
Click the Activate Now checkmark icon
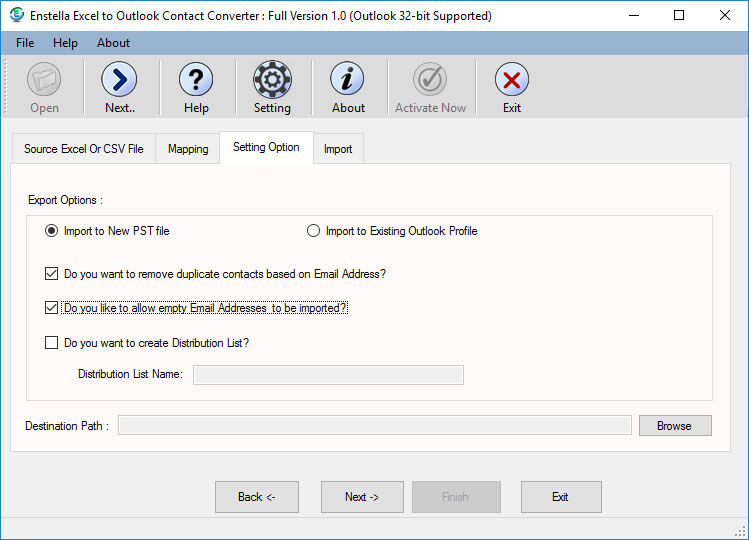coord(430,80)
